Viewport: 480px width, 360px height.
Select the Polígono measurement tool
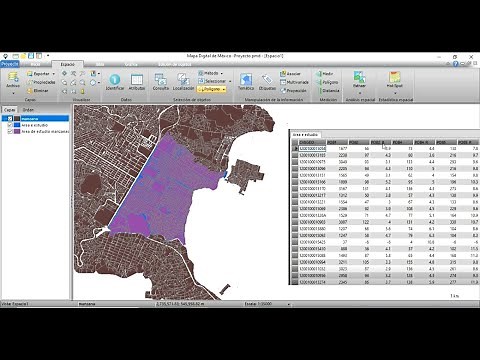[x=327, y=82]
